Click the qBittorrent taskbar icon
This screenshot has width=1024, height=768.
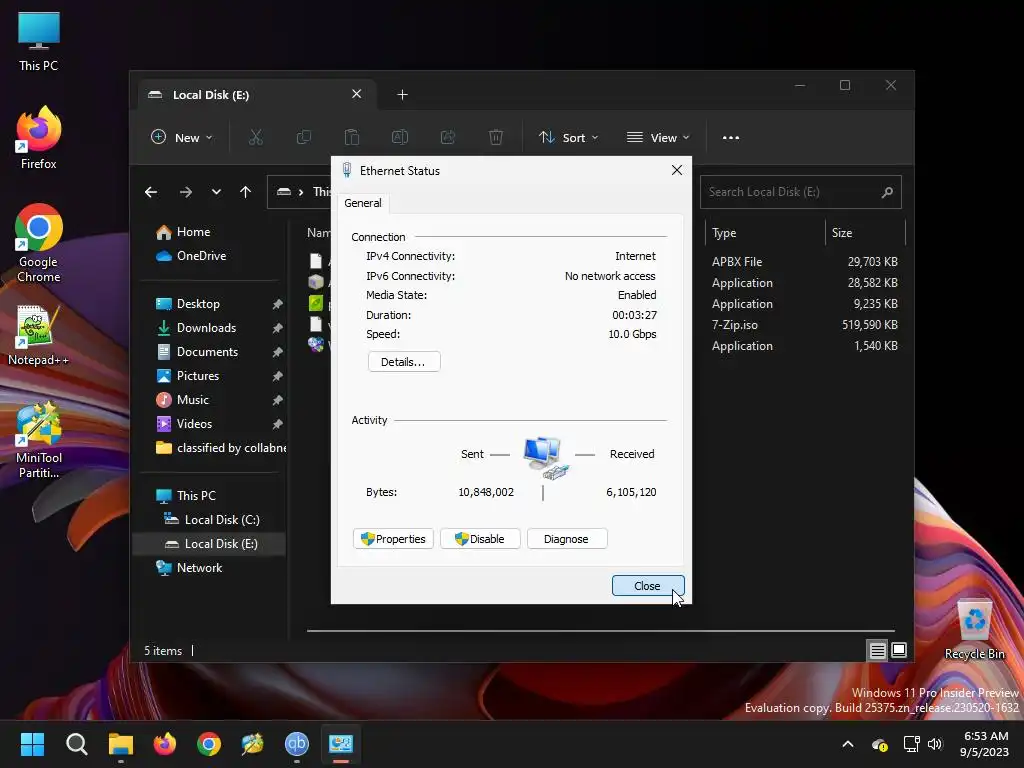point(296,744)
